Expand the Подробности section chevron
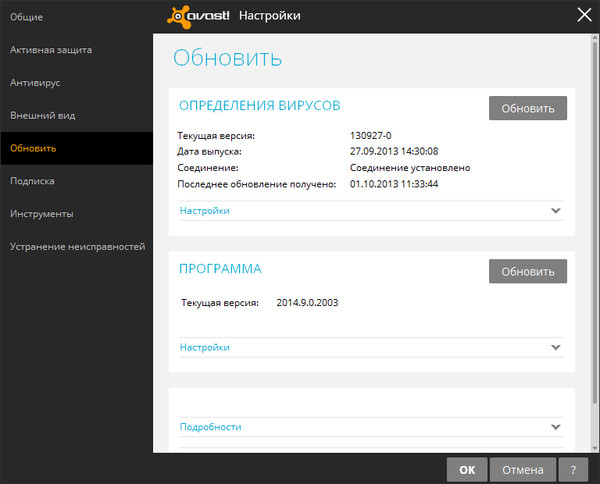600x484 pixels. coord(556,427)
